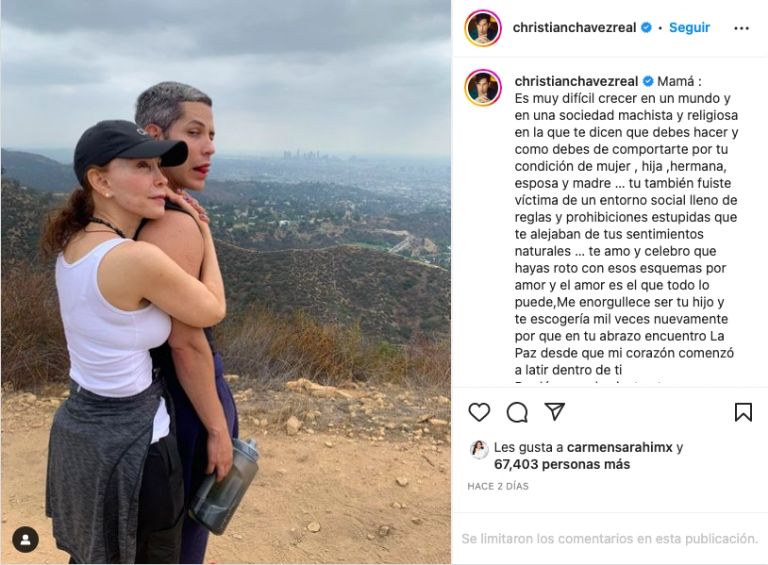768x565 pixels.
Task: Click the caption author's profile avatar
Action: 483,88
